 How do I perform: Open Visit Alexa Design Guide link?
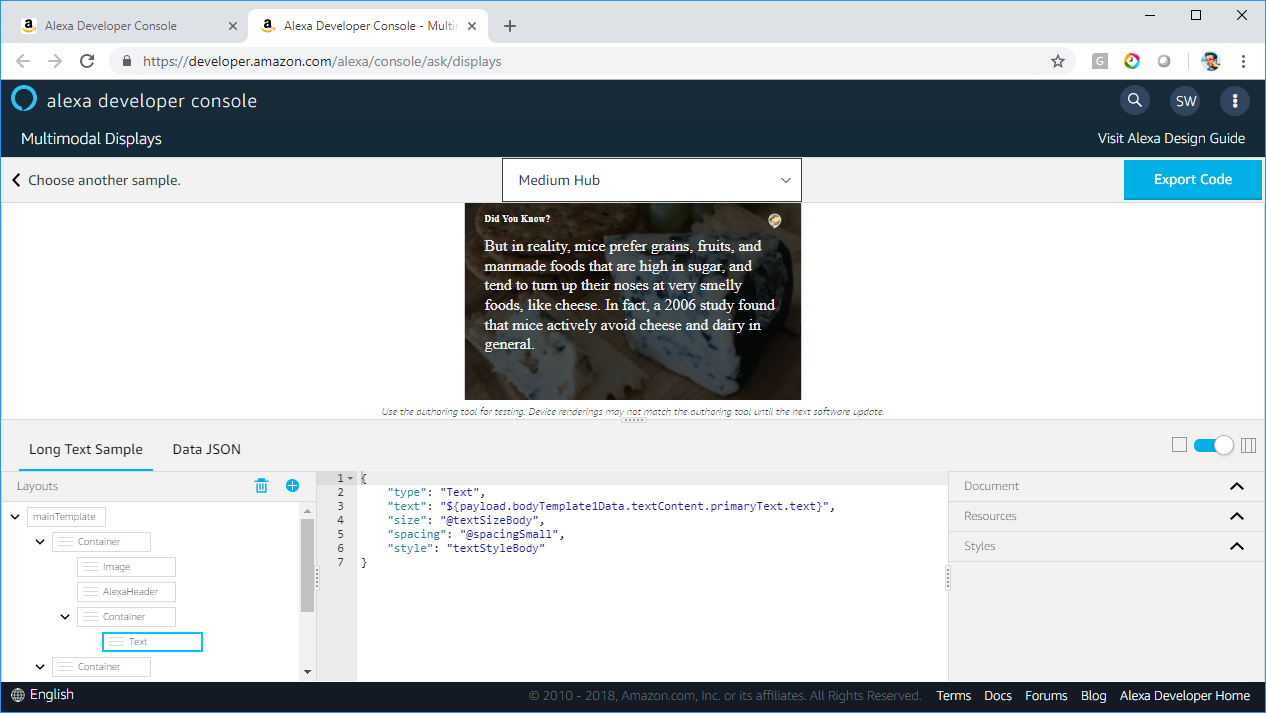pyautogui.click(x=1171, y=139)
